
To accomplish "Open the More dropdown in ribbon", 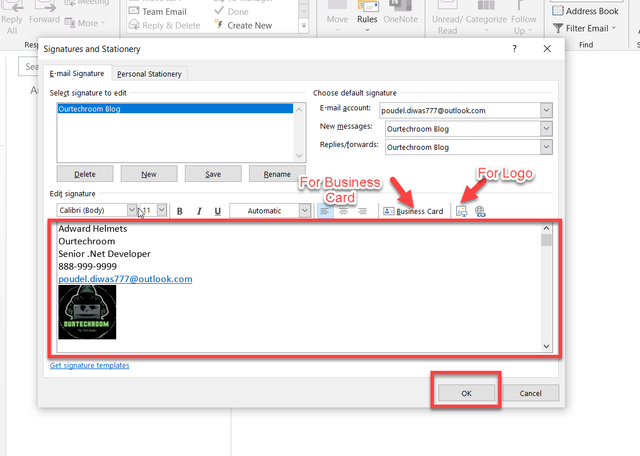I will tap(85, 23).
